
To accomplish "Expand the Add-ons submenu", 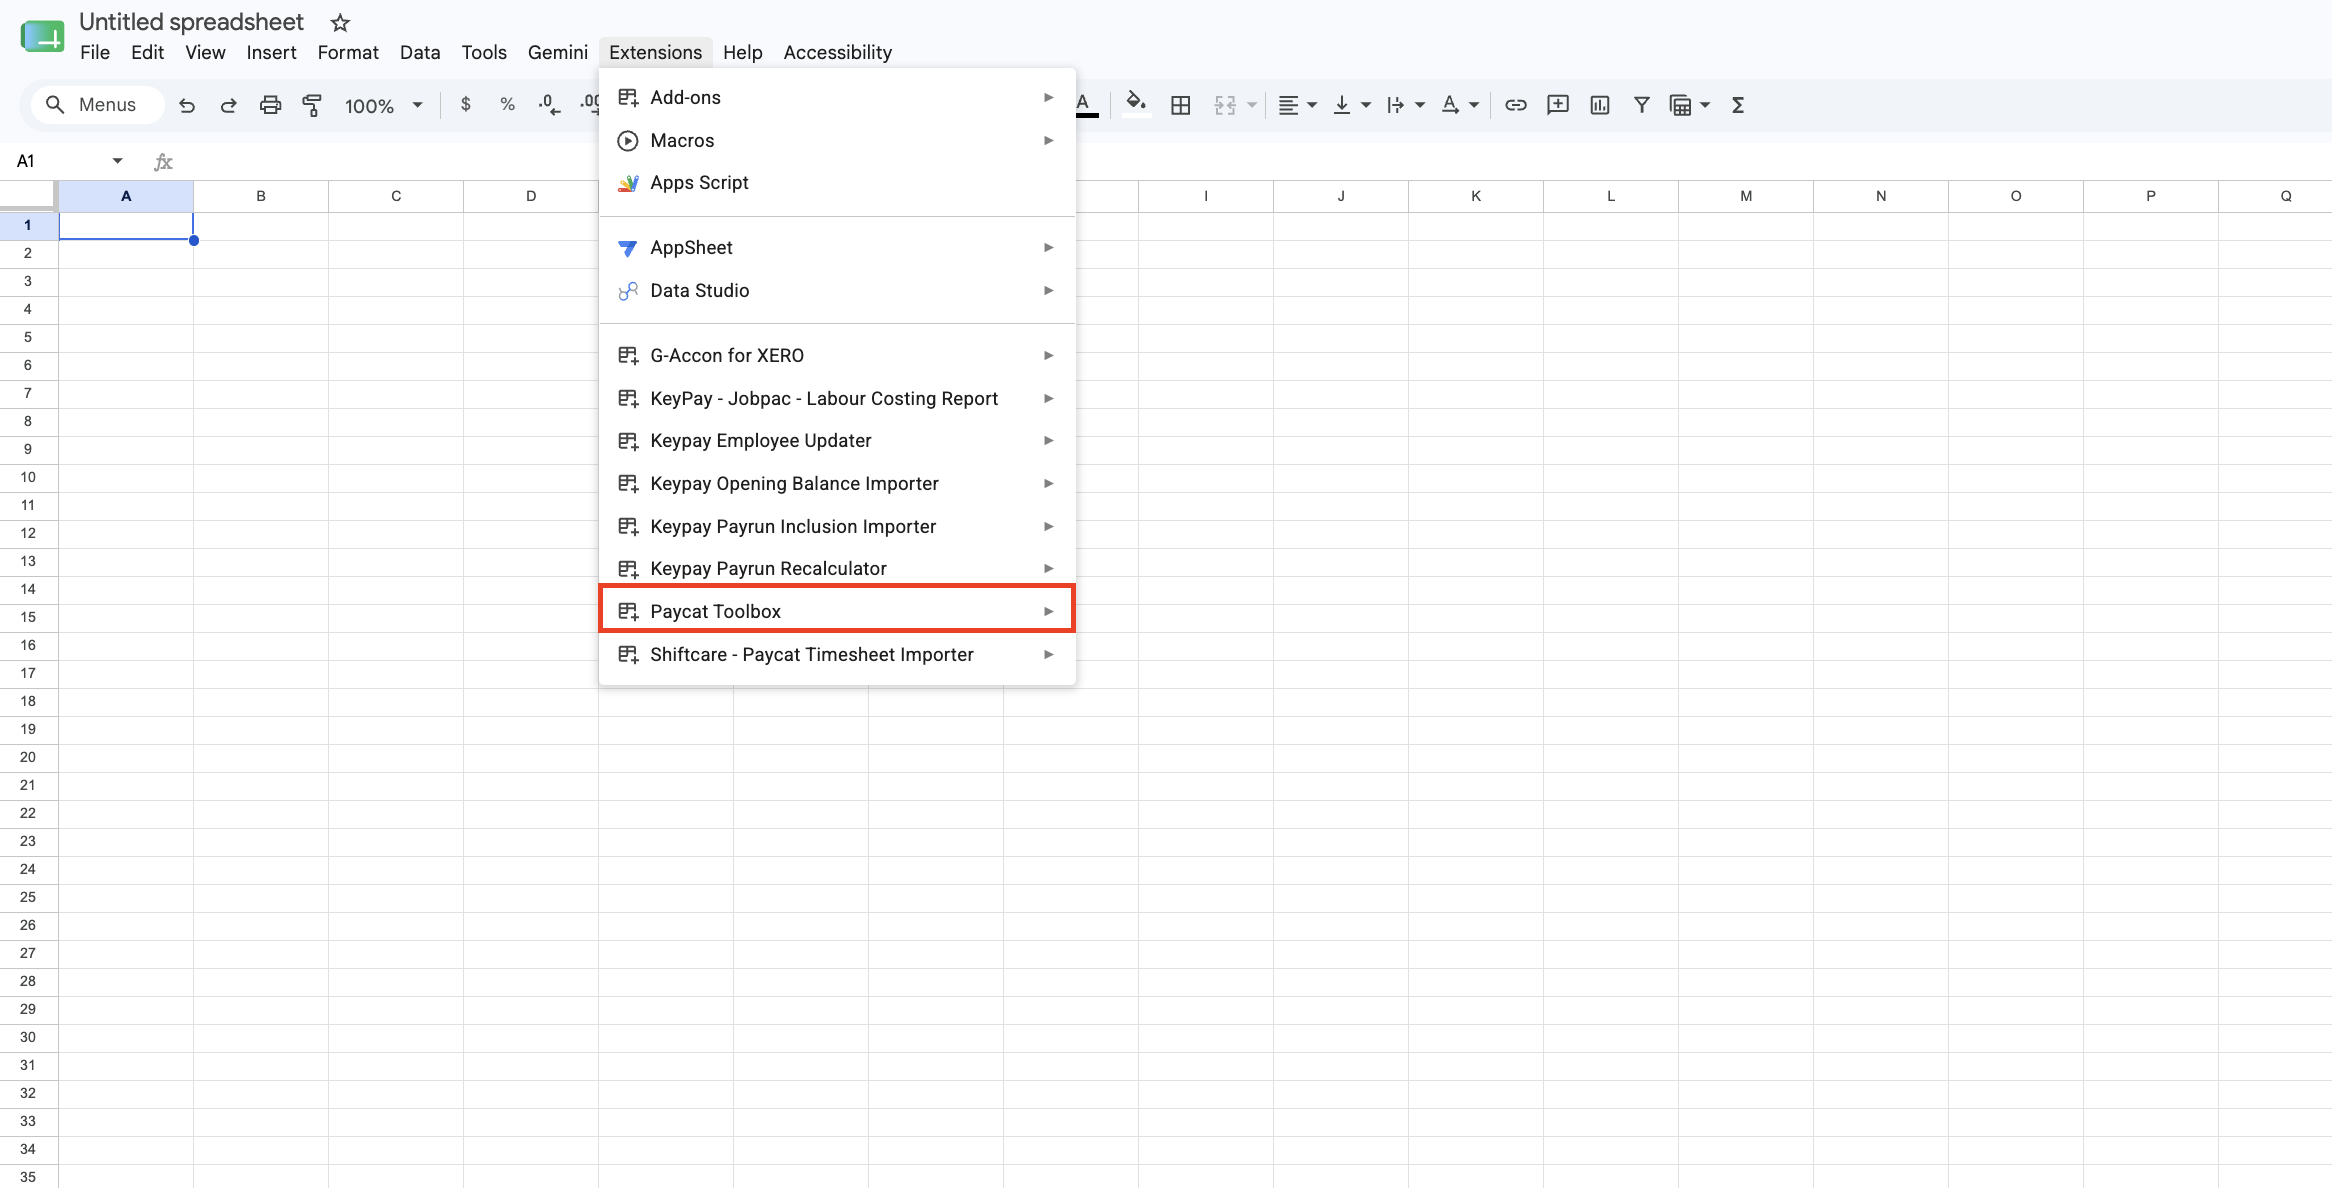I will pyautogui.click(x=837, y=97).
